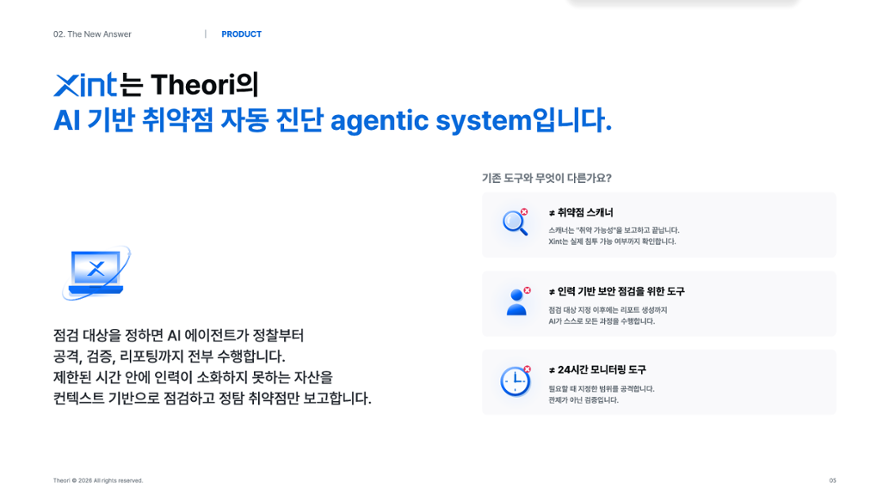
Task: Click the line 'AI가 스스로 모든 과정을 수행합니다.'
Action: (x=602, y=321)
